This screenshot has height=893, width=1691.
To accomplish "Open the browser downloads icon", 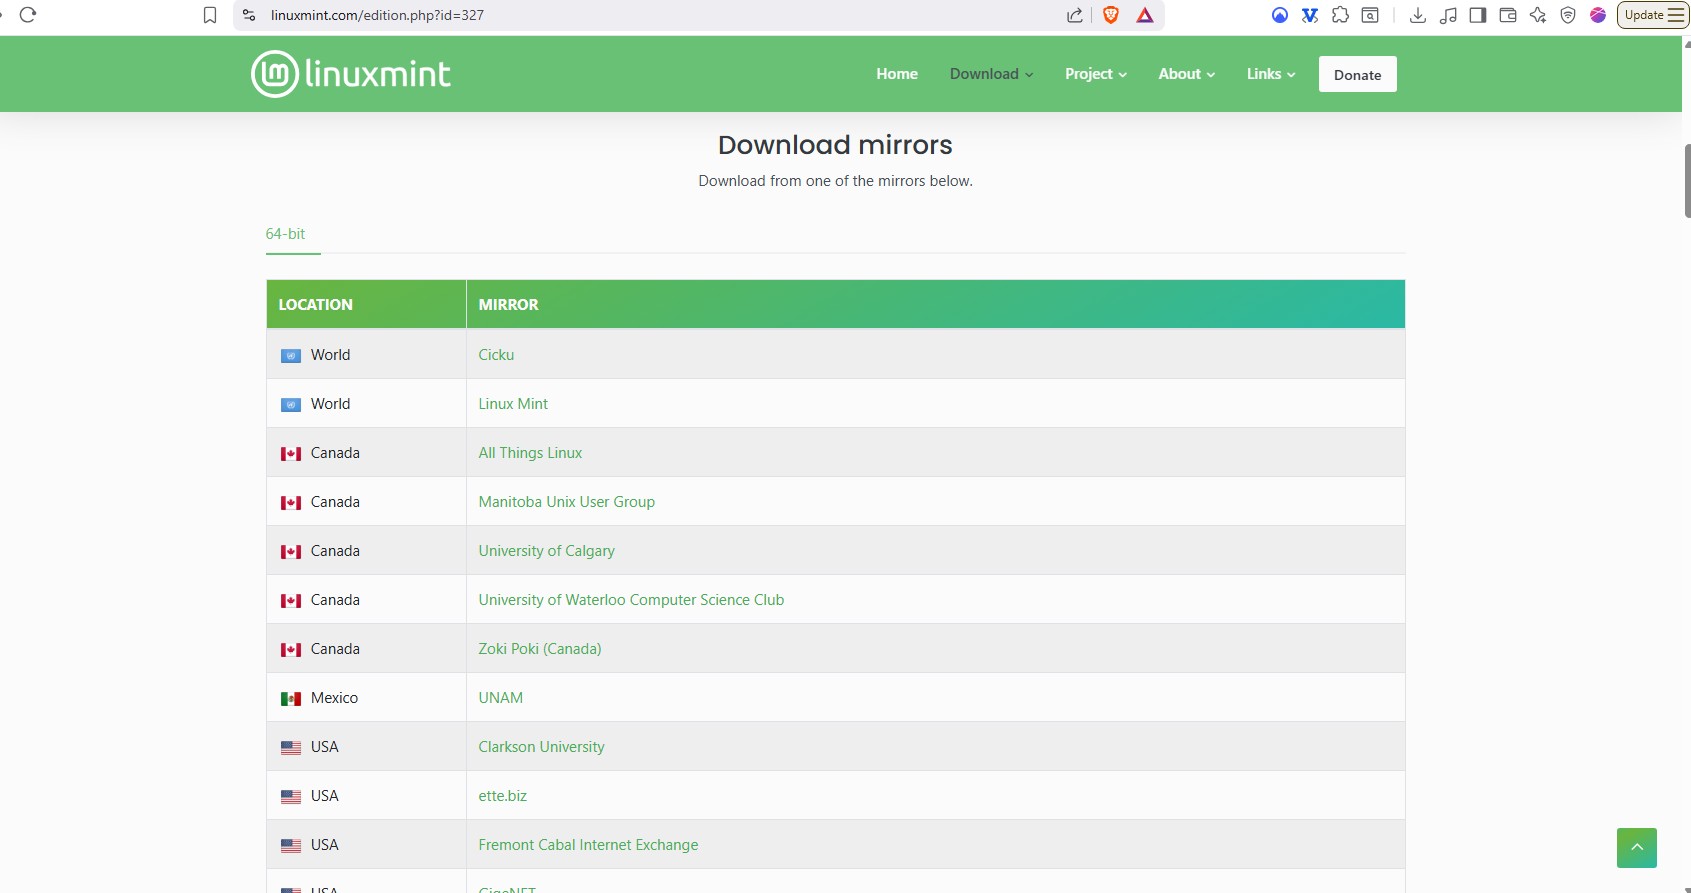I will coord(1417,15).
